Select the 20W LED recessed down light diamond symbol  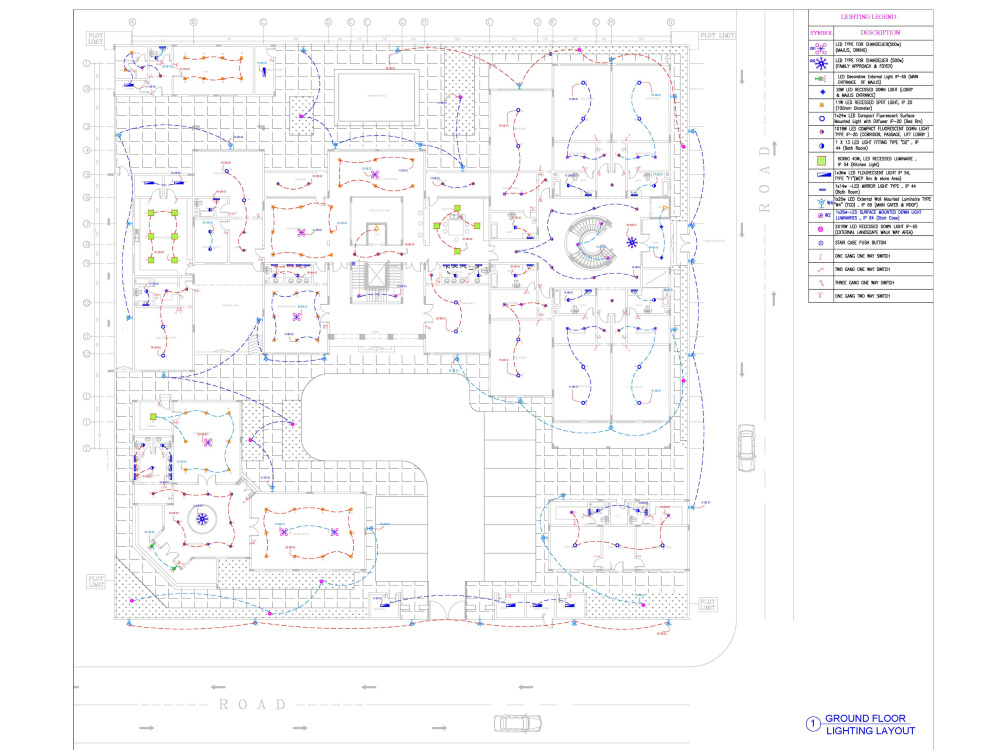pyautogui.click(x=822, y=93)
